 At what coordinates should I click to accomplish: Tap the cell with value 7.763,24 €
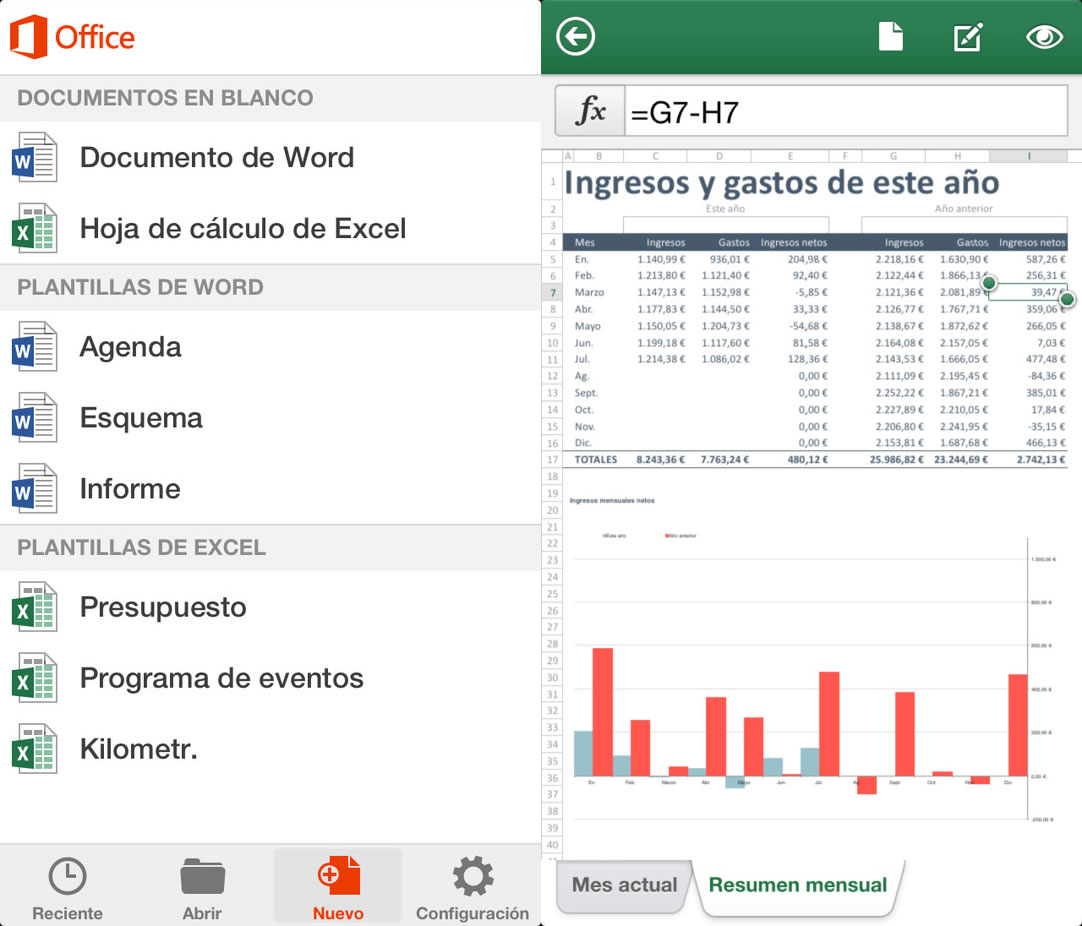tap(725, 460)
